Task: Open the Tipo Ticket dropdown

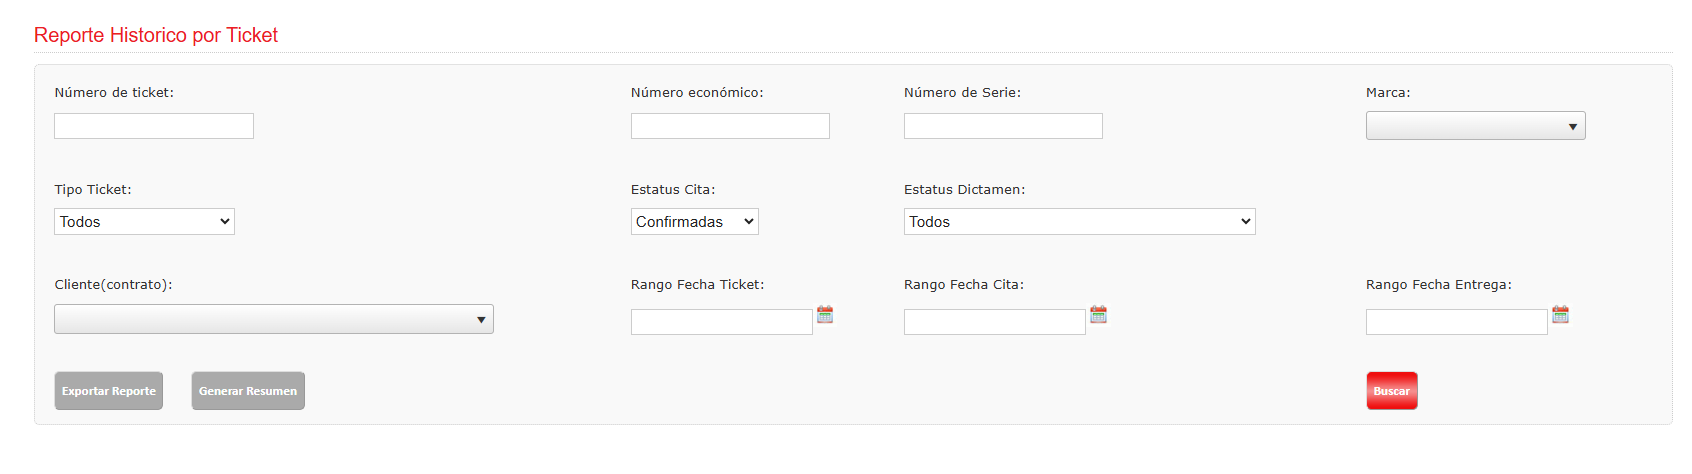Action: [144, 222]
